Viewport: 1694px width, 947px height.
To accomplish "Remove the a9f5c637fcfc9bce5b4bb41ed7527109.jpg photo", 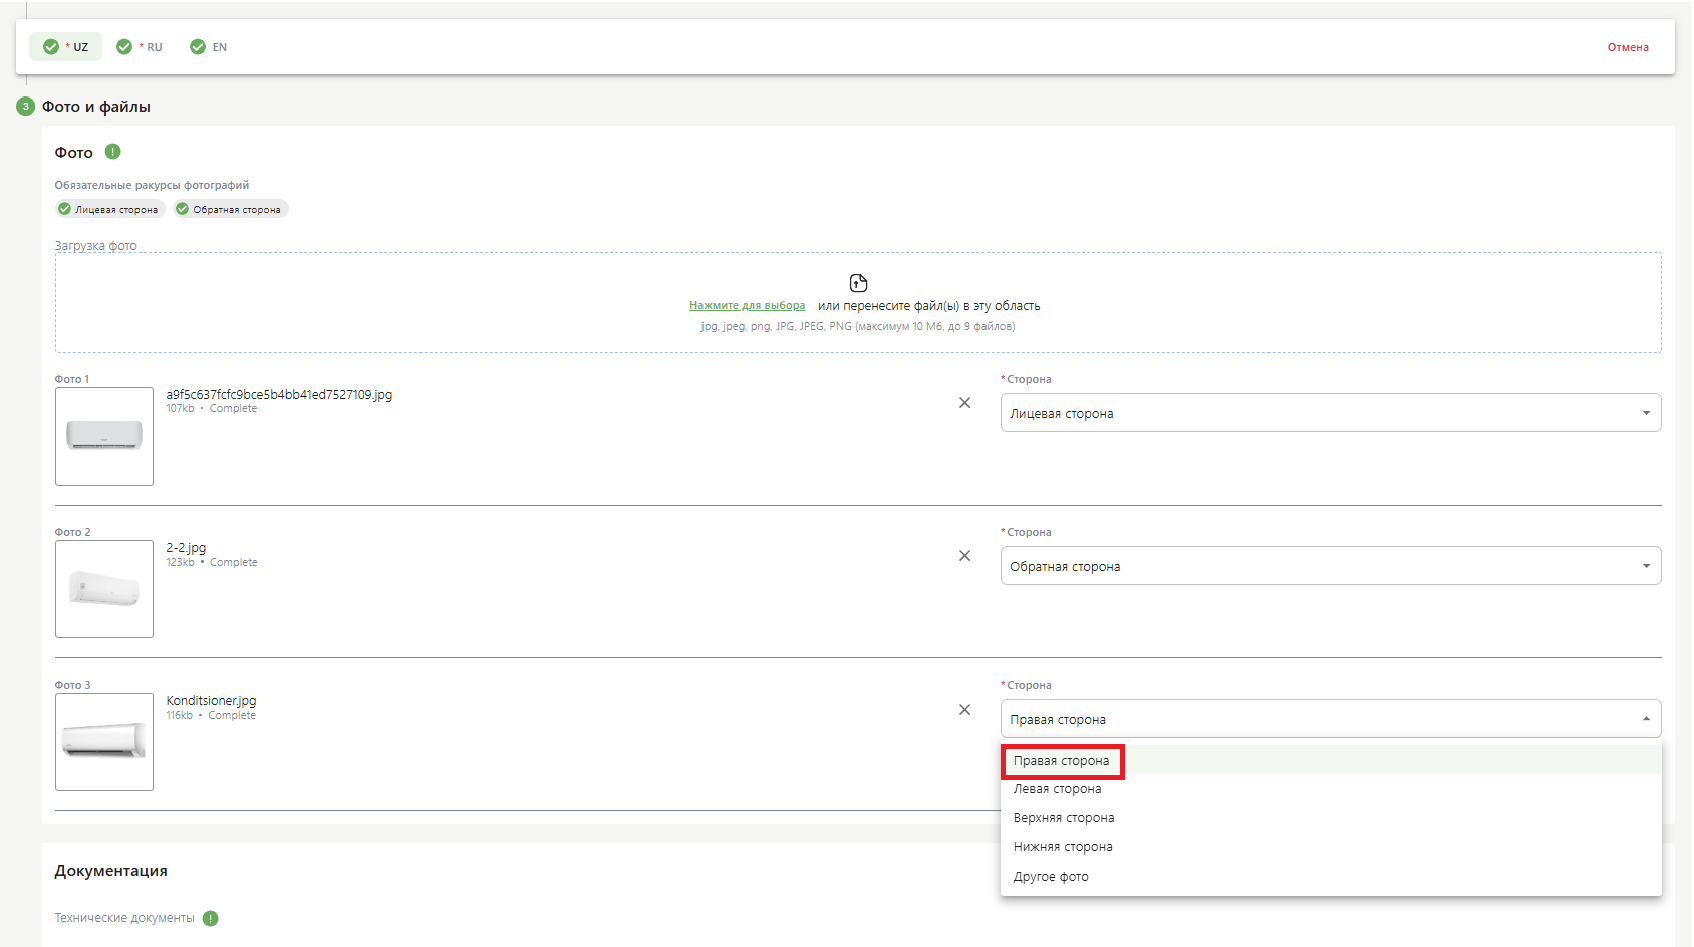I will tap(964, 403).
